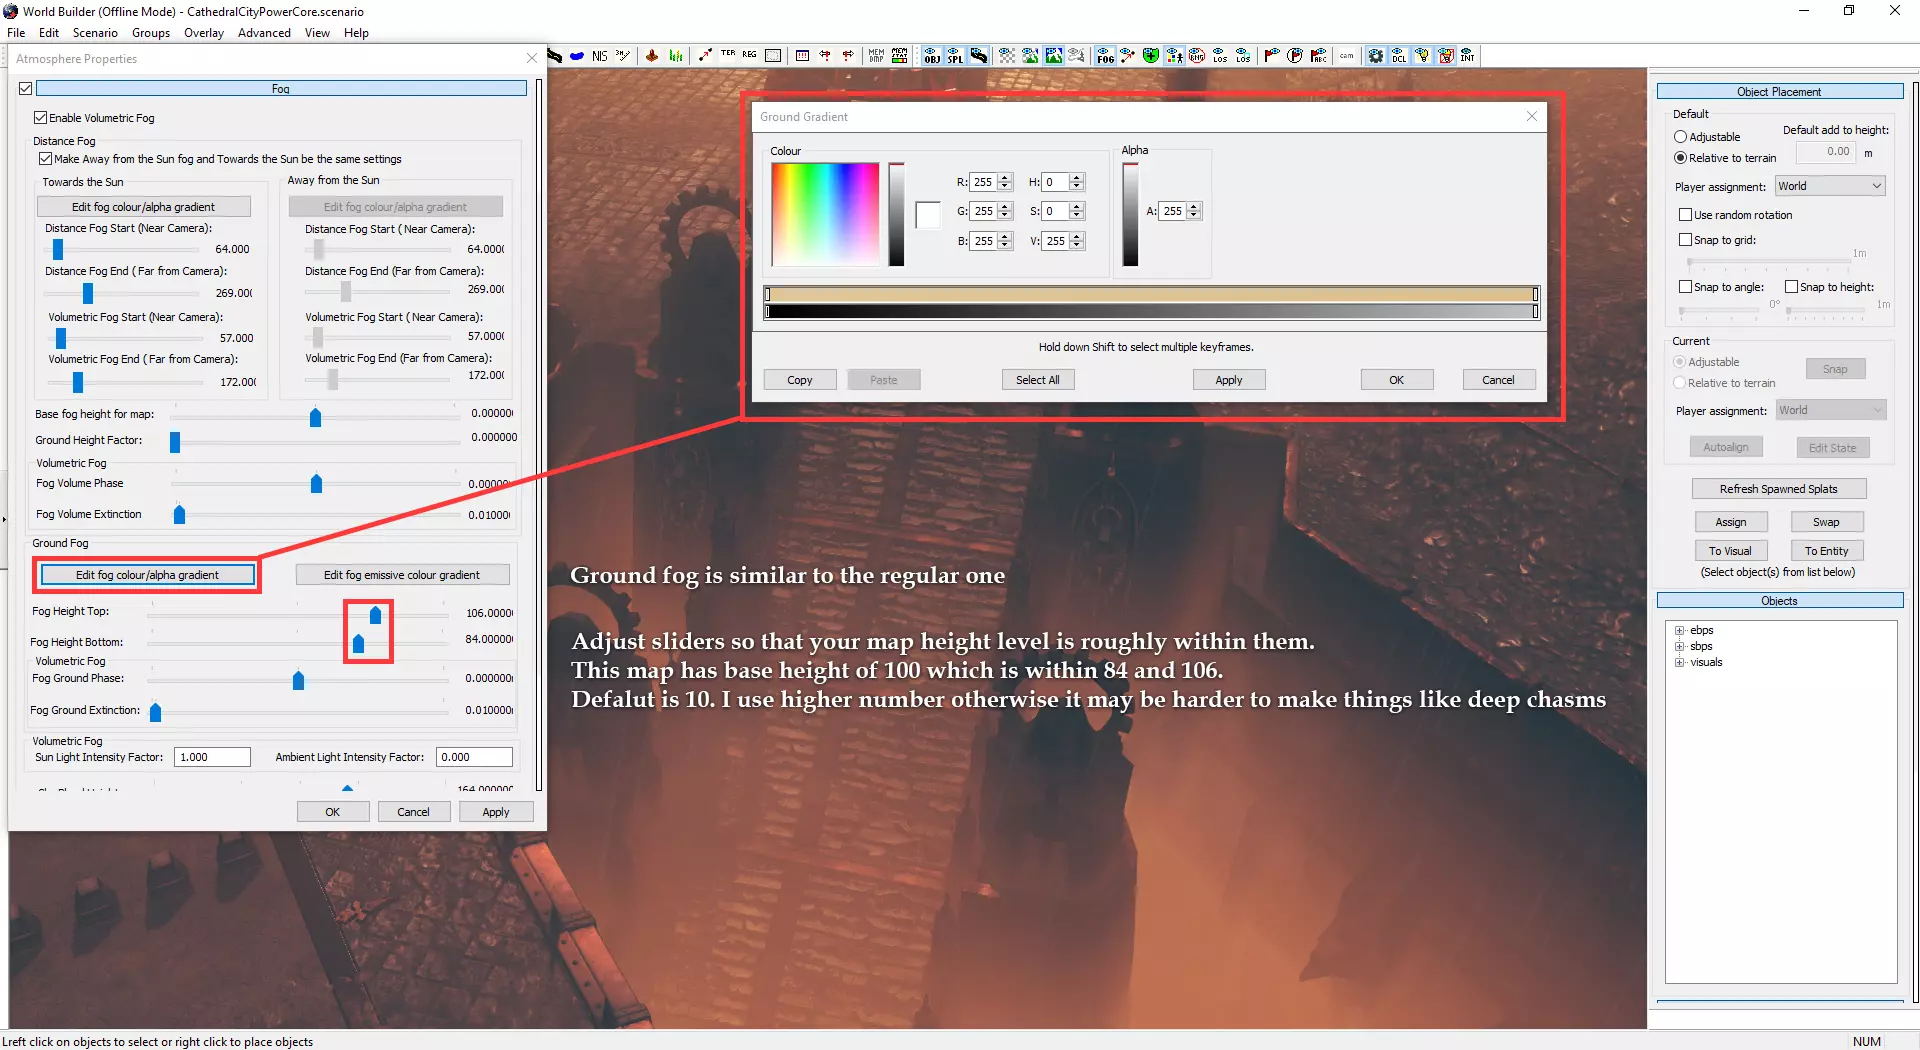Toggle SPL visibility in toolbar
The height and width of the screenshot is (1050, 1920).
pos(955,56)
